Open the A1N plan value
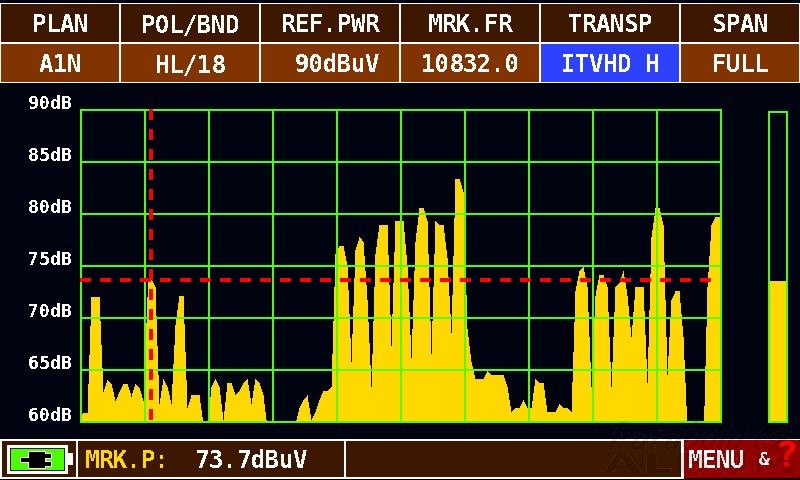The width and height of the screenshot is (800, 480). click(60, 63)
